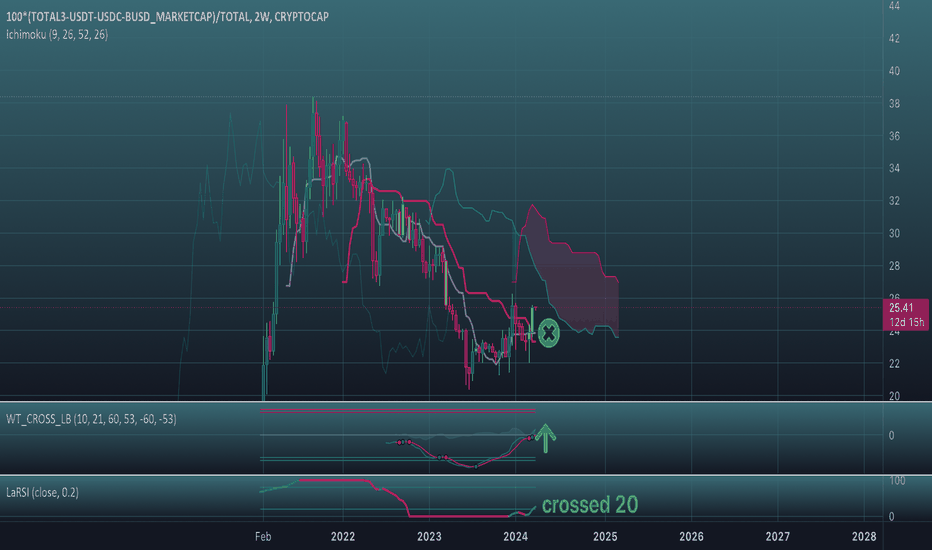Screen dimensions: 932x550
Task: Select the LaRSI (close, 0.2) indicator label
Action: coord(42,492)
